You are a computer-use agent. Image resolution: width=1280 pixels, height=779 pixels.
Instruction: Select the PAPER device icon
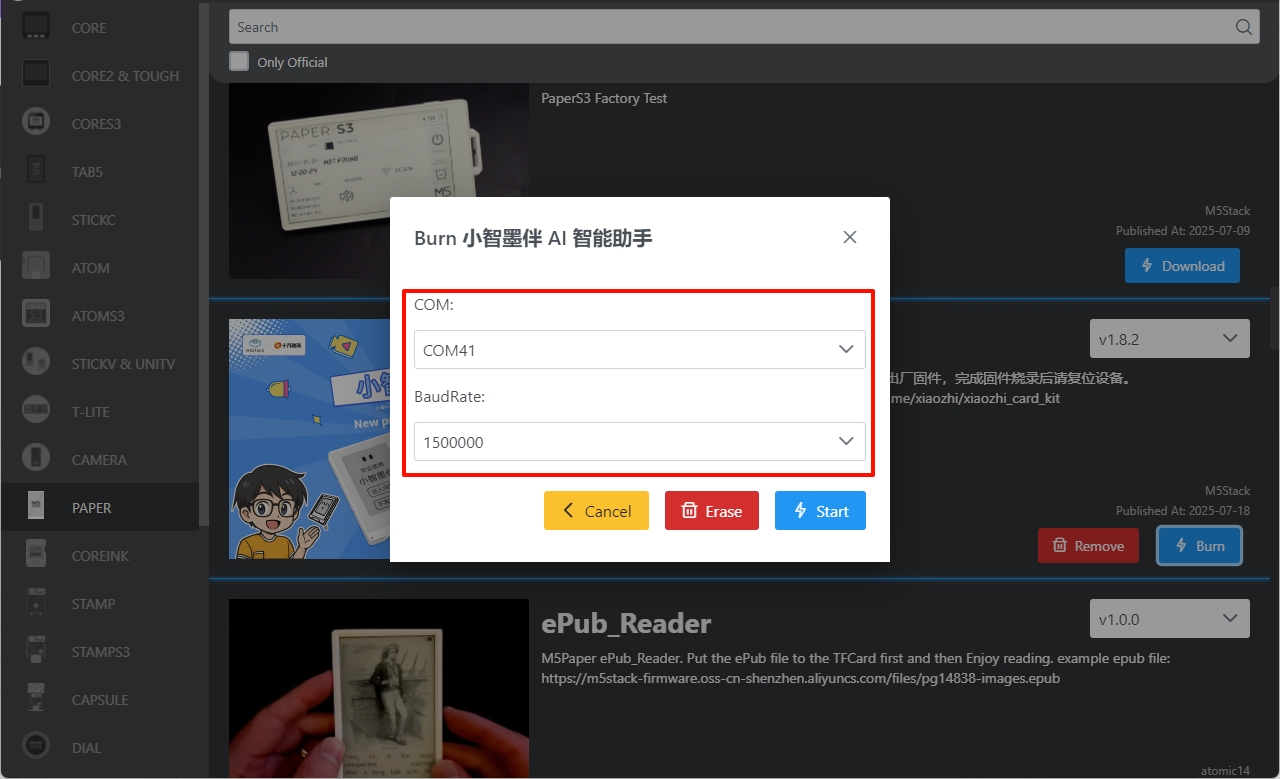click(x=36, y=507)
